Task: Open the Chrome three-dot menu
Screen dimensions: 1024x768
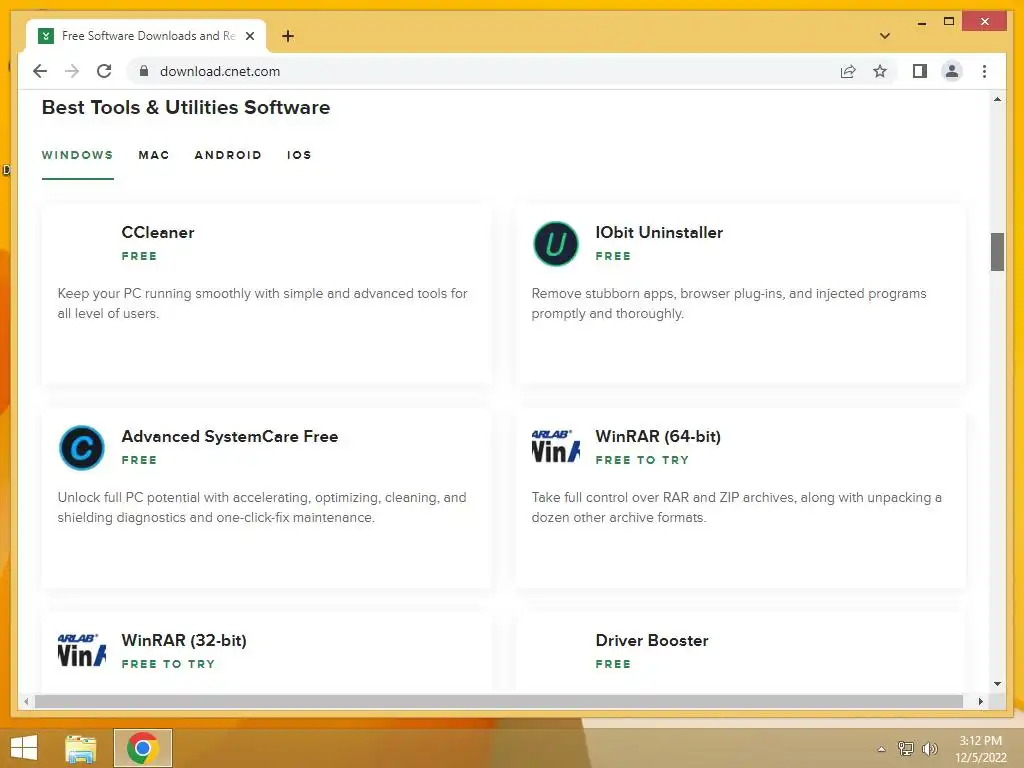Action: pyautogui.click(x=984, y=71)
